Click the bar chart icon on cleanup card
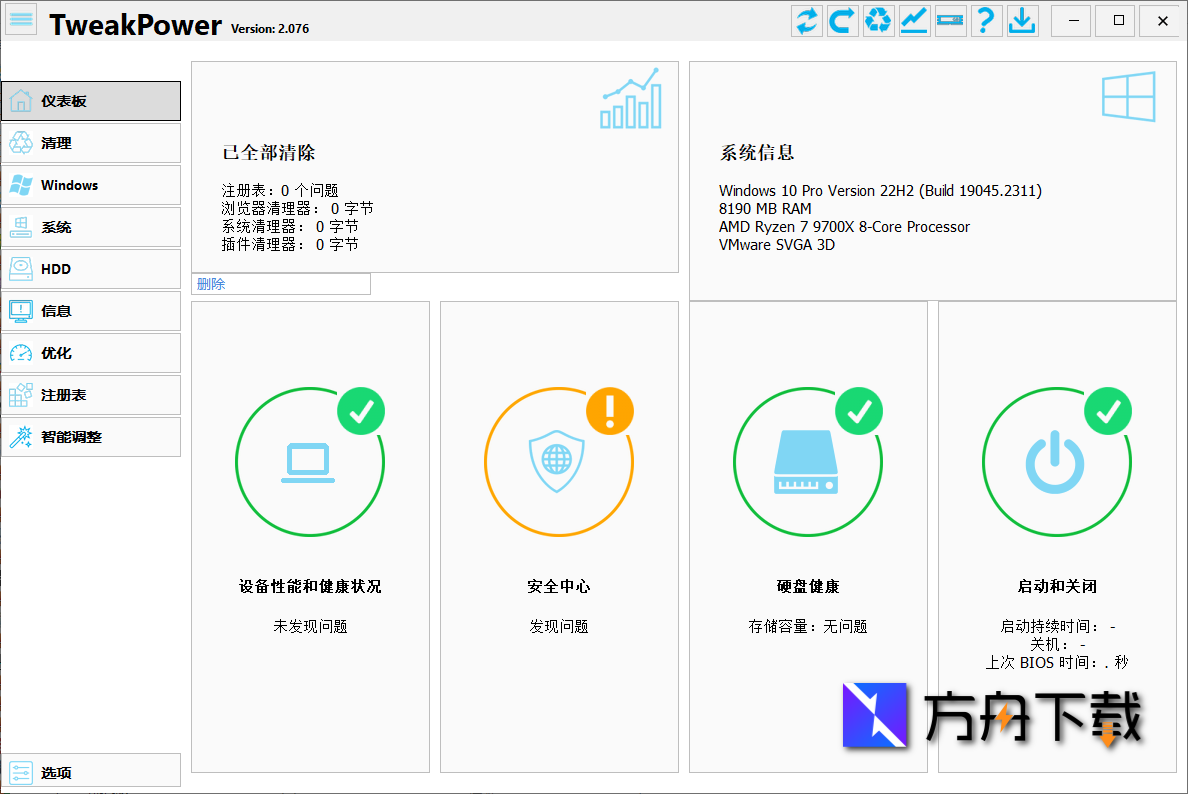This screenshot has width=1188, height=794. (631, 97)
